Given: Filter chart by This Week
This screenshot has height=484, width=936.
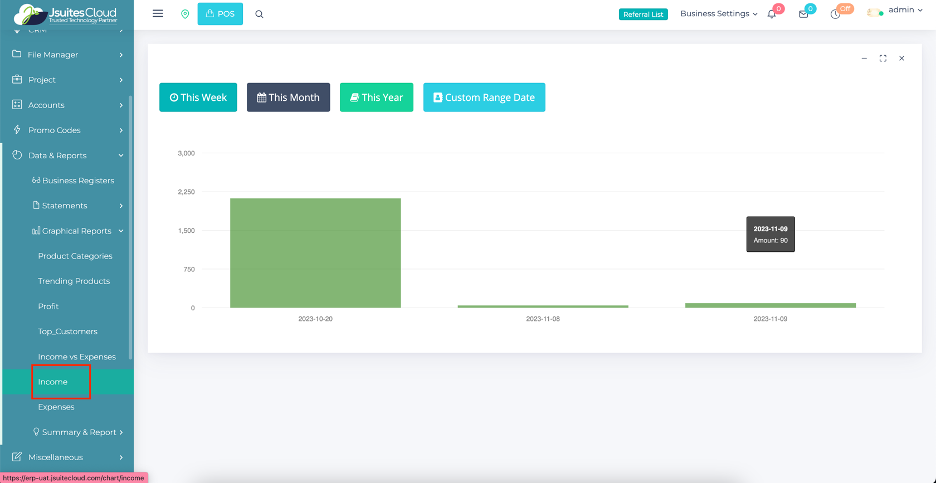Looking at the screenshot, I should [x=198, y=97].
